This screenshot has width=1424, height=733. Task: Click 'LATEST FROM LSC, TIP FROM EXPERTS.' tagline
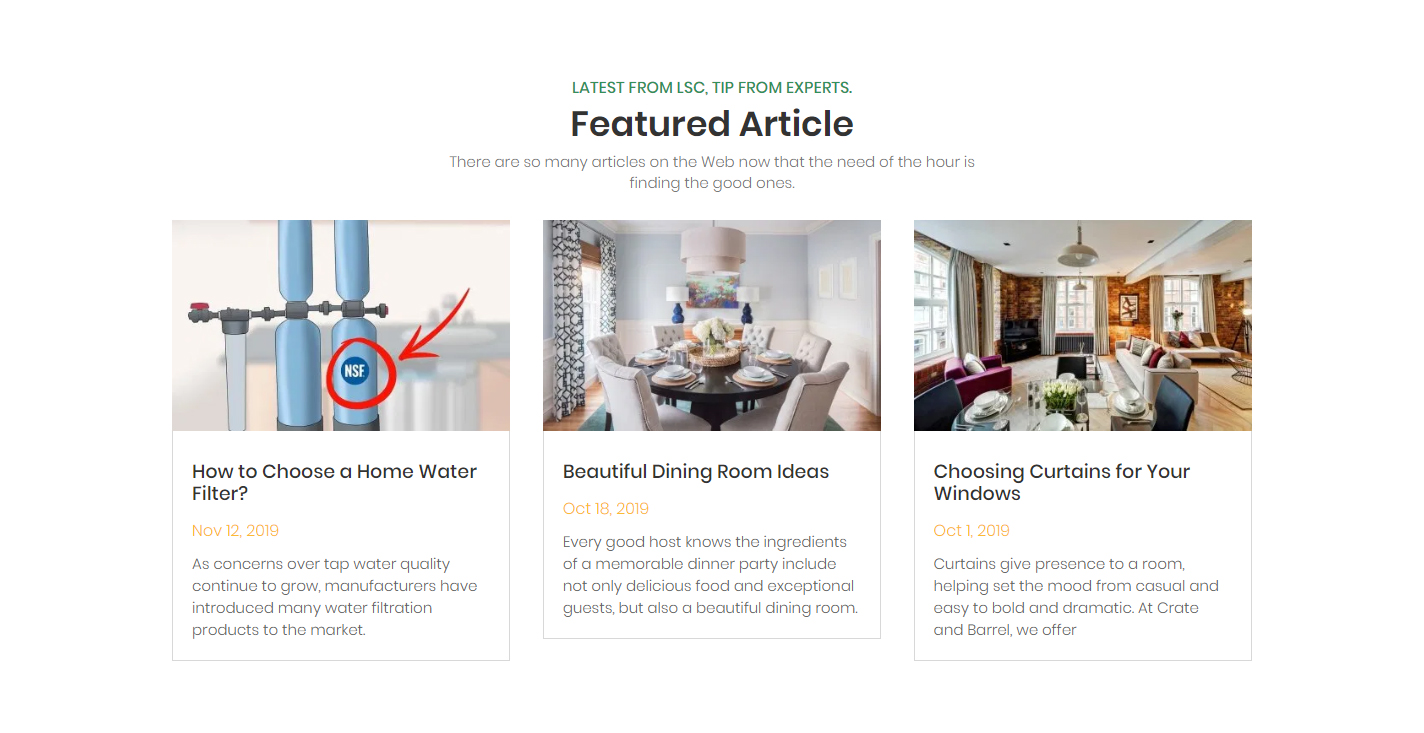pos(712,88)
